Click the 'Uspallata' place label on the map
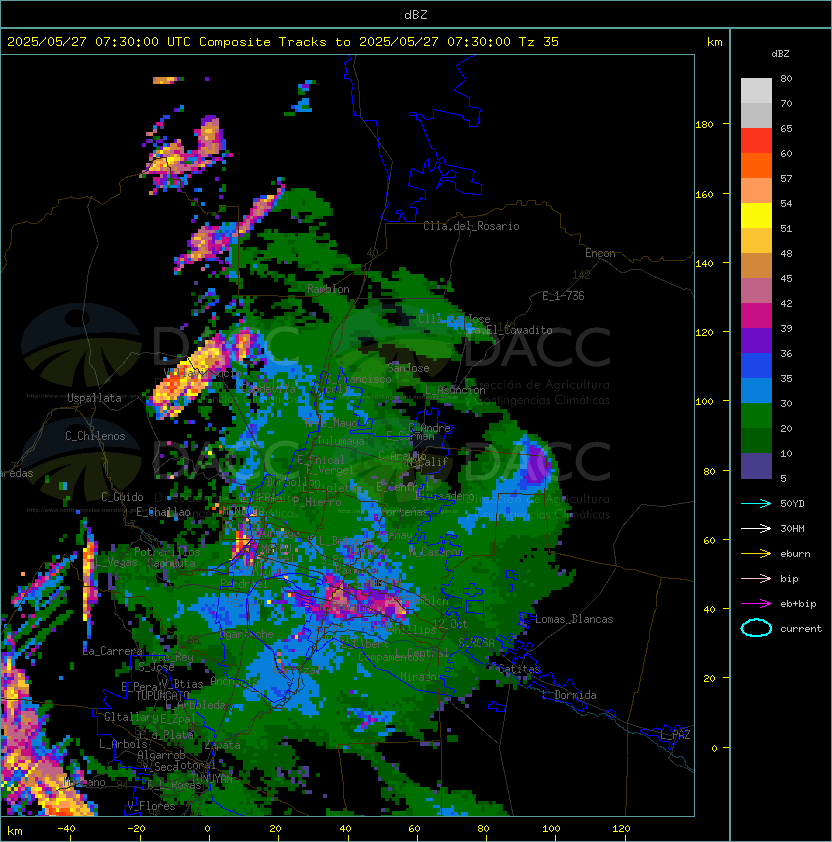Screen dimensions: 832x842 [94, 398]
